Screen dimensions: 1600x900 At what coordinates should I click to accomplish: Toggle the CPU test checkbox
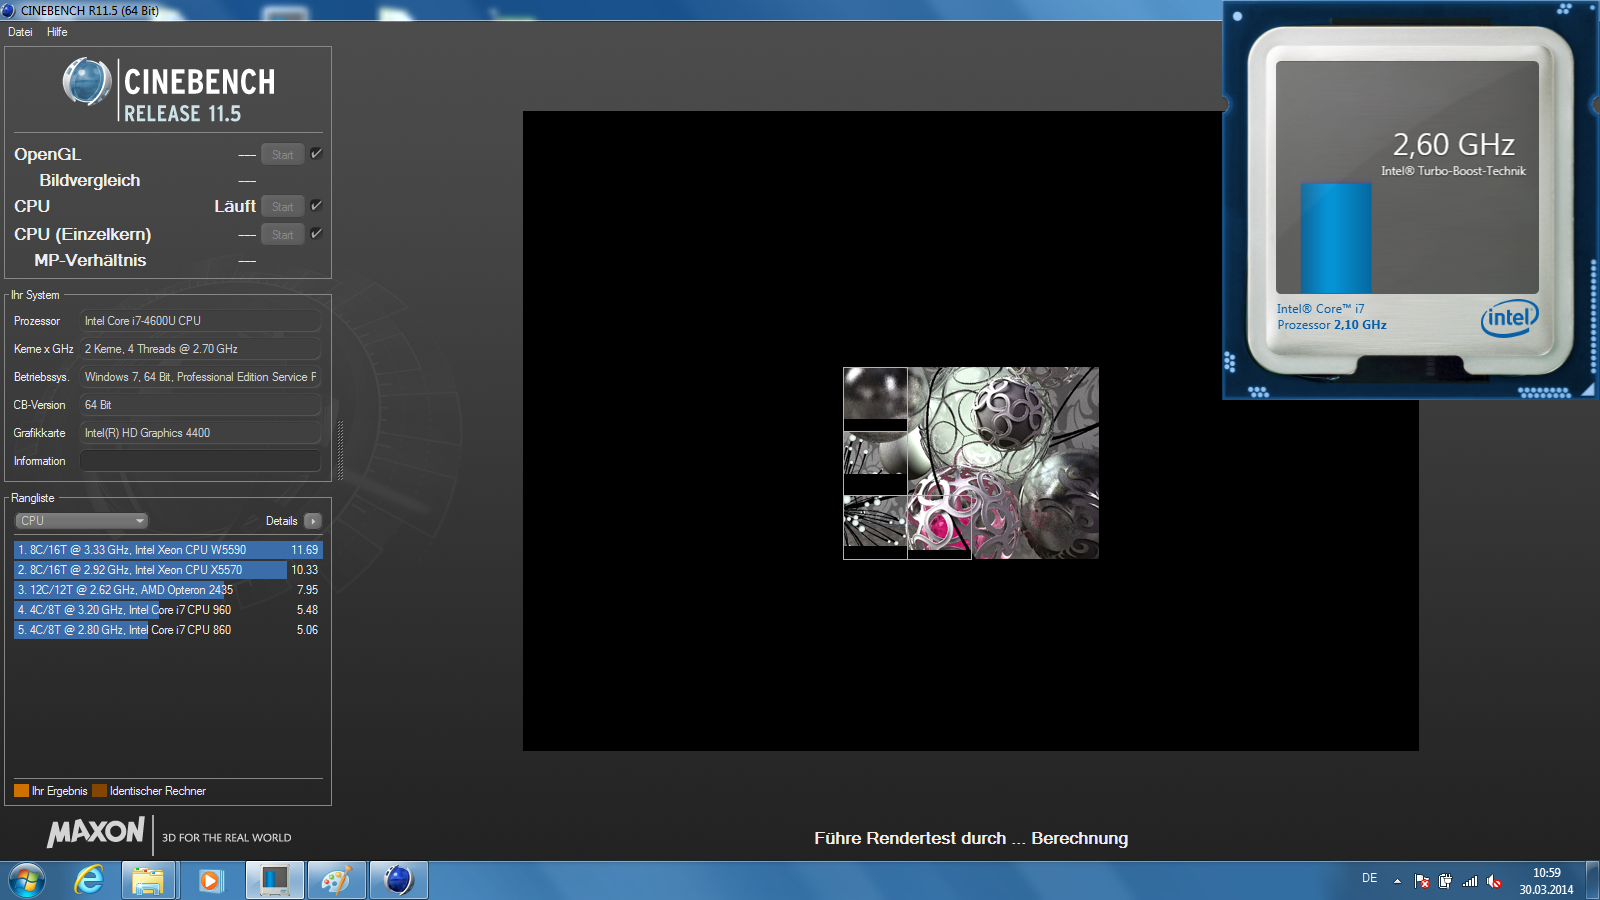coord(316,205)
